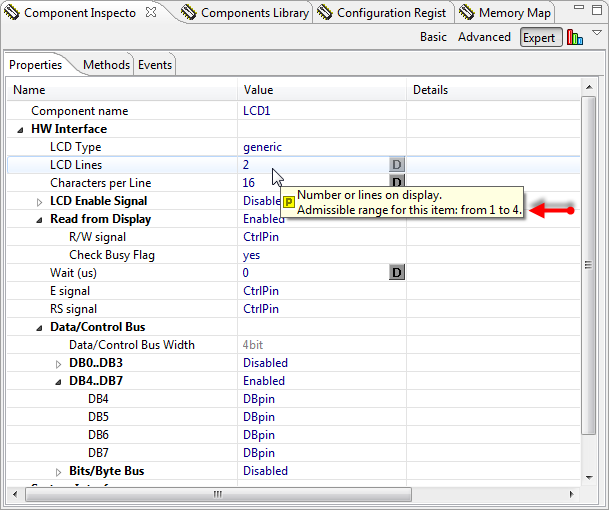Click the D button for Wait (us)
This screenshot has height=510, width=609.
coord(396,273)
